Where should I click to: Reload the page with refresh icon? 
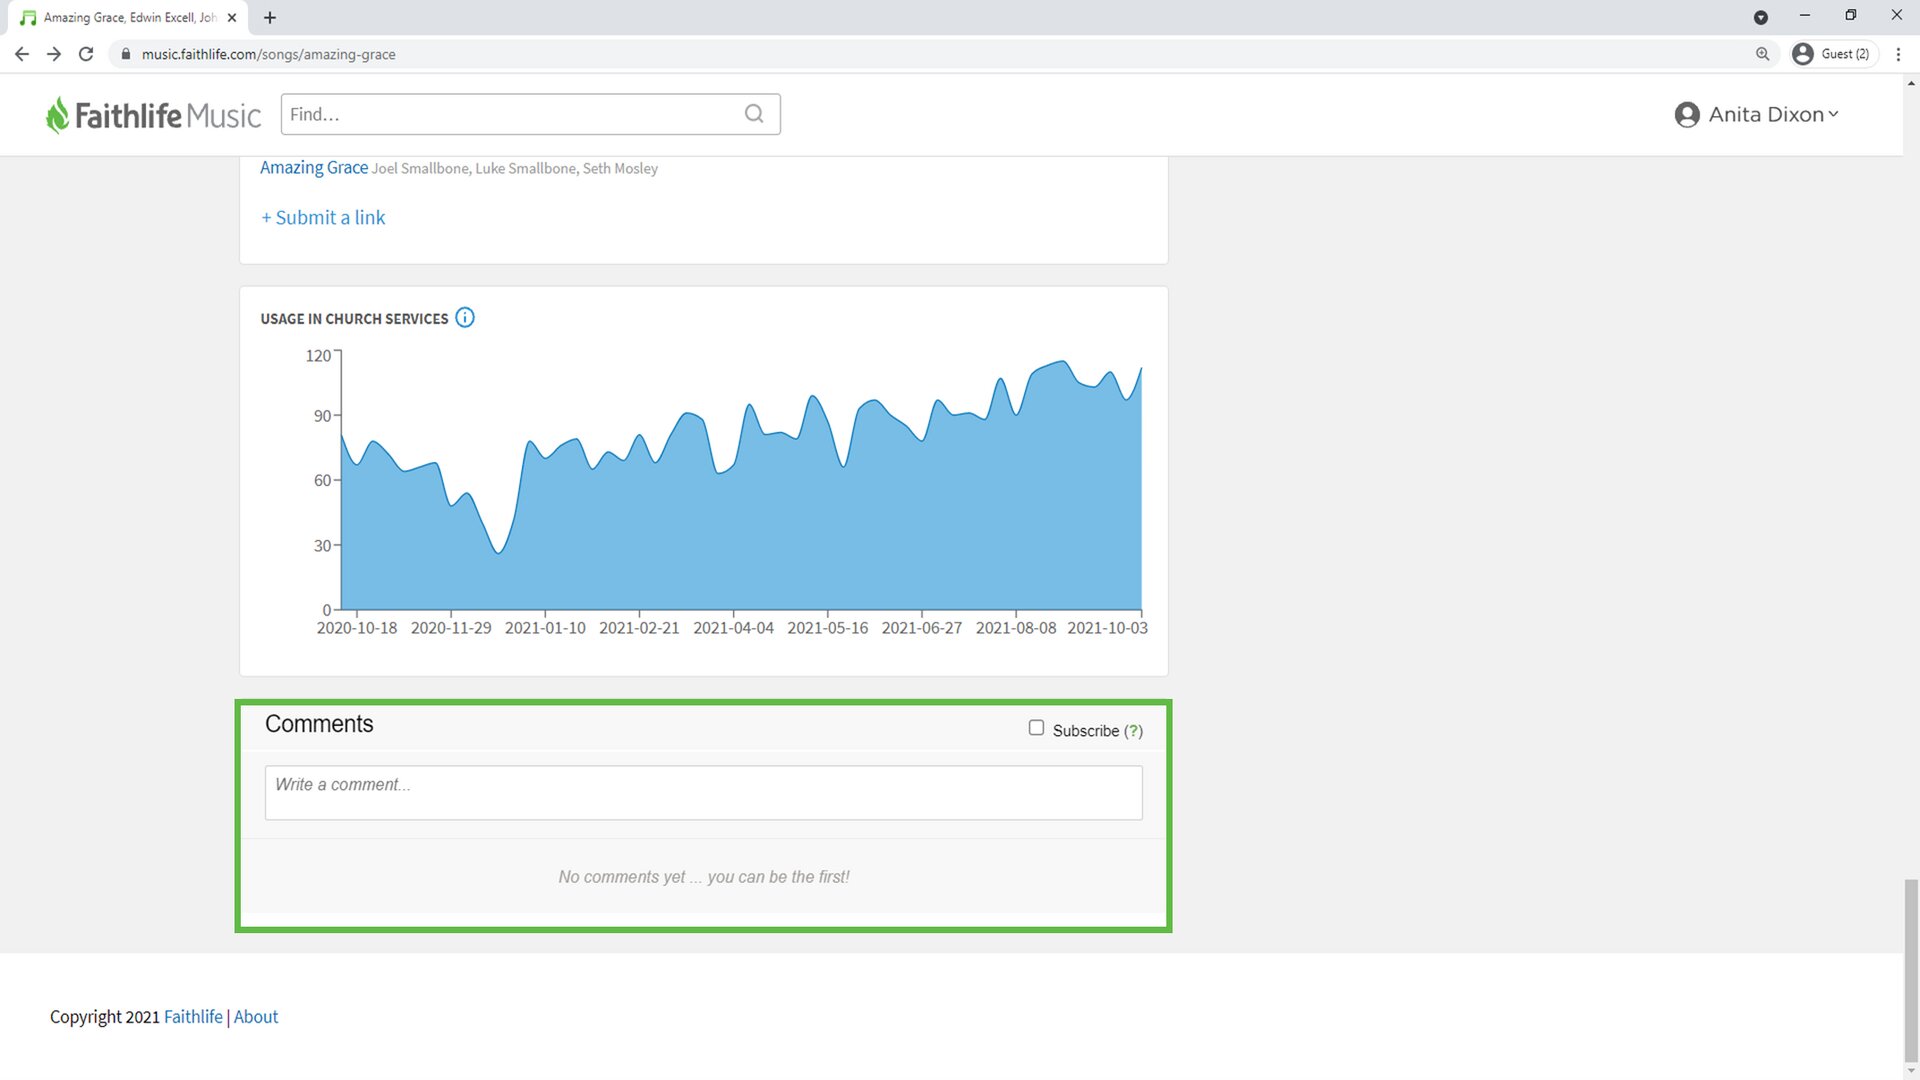click(86, 54)
